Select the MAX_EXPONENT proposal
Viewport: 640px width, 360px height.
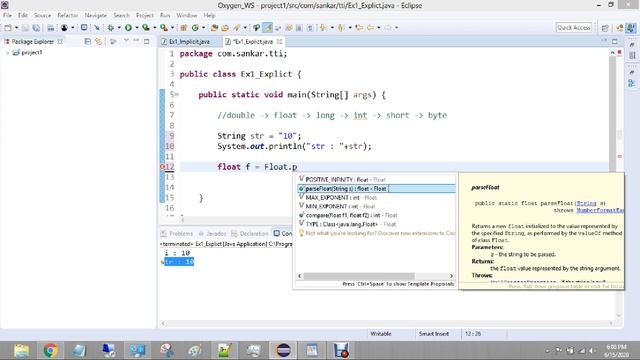376,198
